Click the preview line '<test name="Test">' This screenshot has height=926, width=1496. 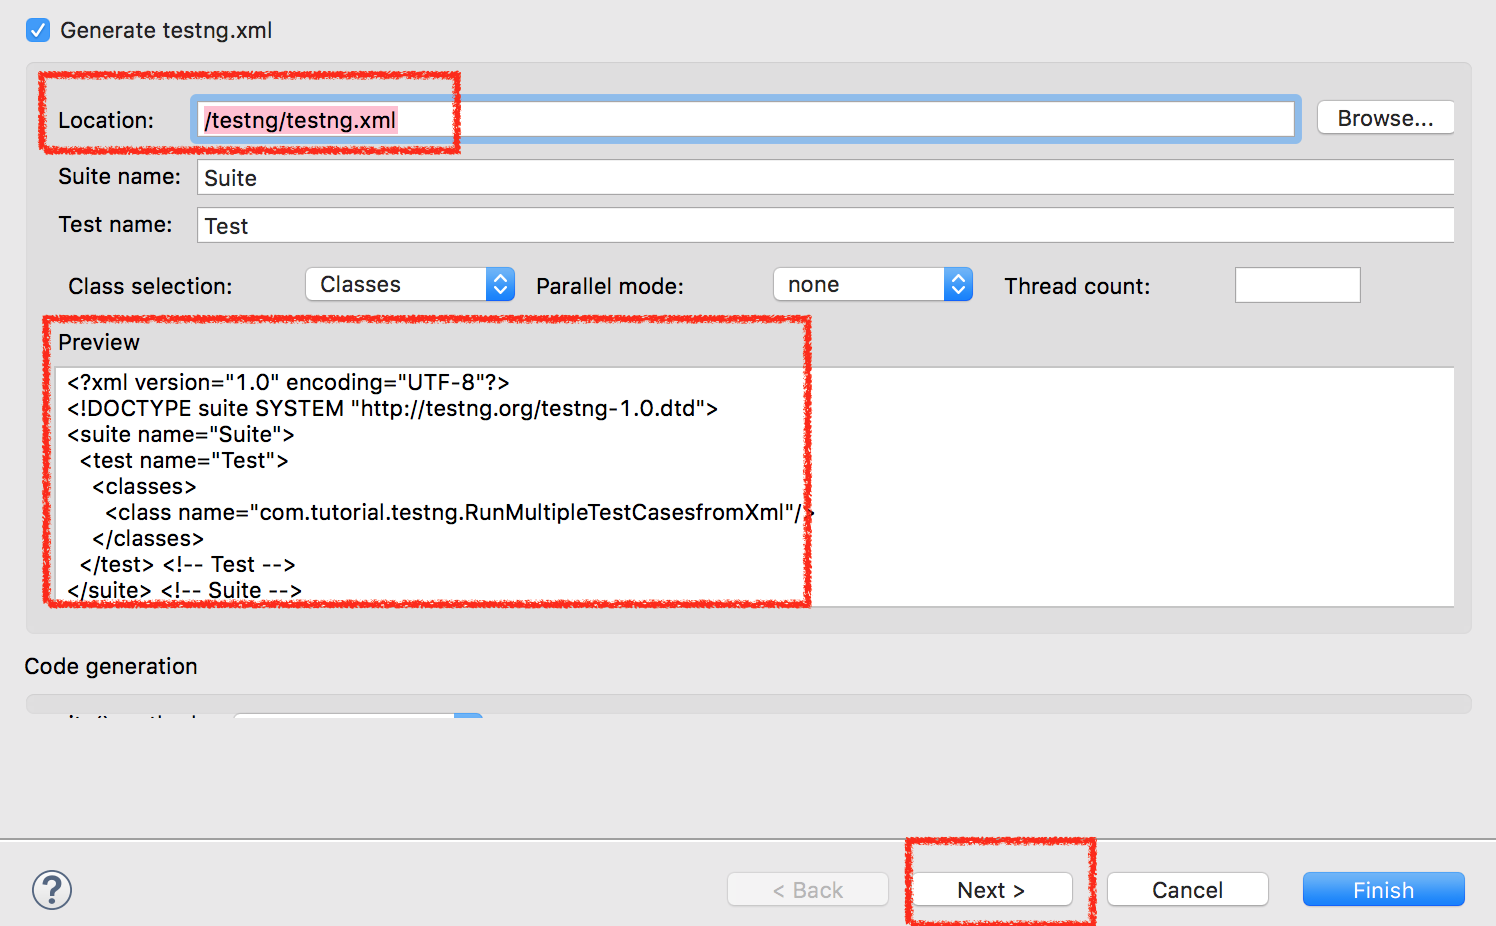(184, 461)
